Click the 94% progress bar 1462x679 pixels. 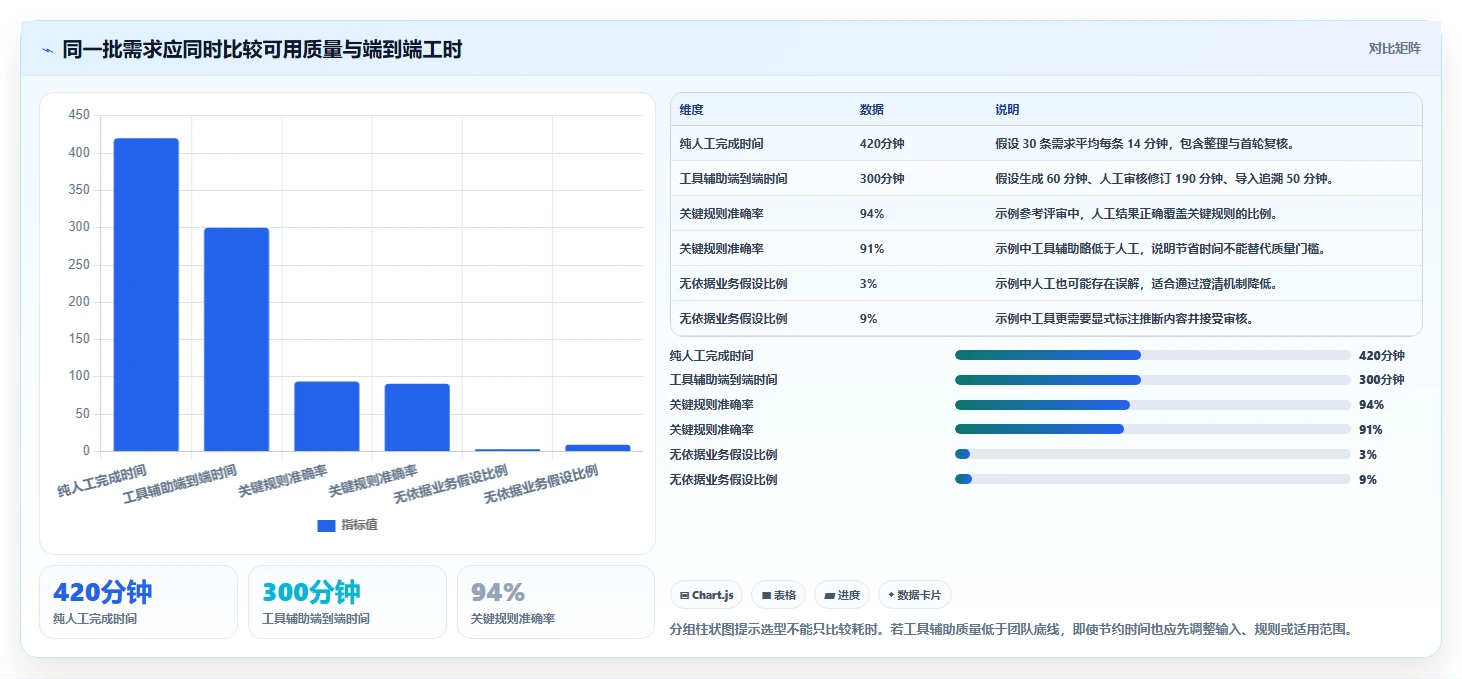[x=1153, y=405]
